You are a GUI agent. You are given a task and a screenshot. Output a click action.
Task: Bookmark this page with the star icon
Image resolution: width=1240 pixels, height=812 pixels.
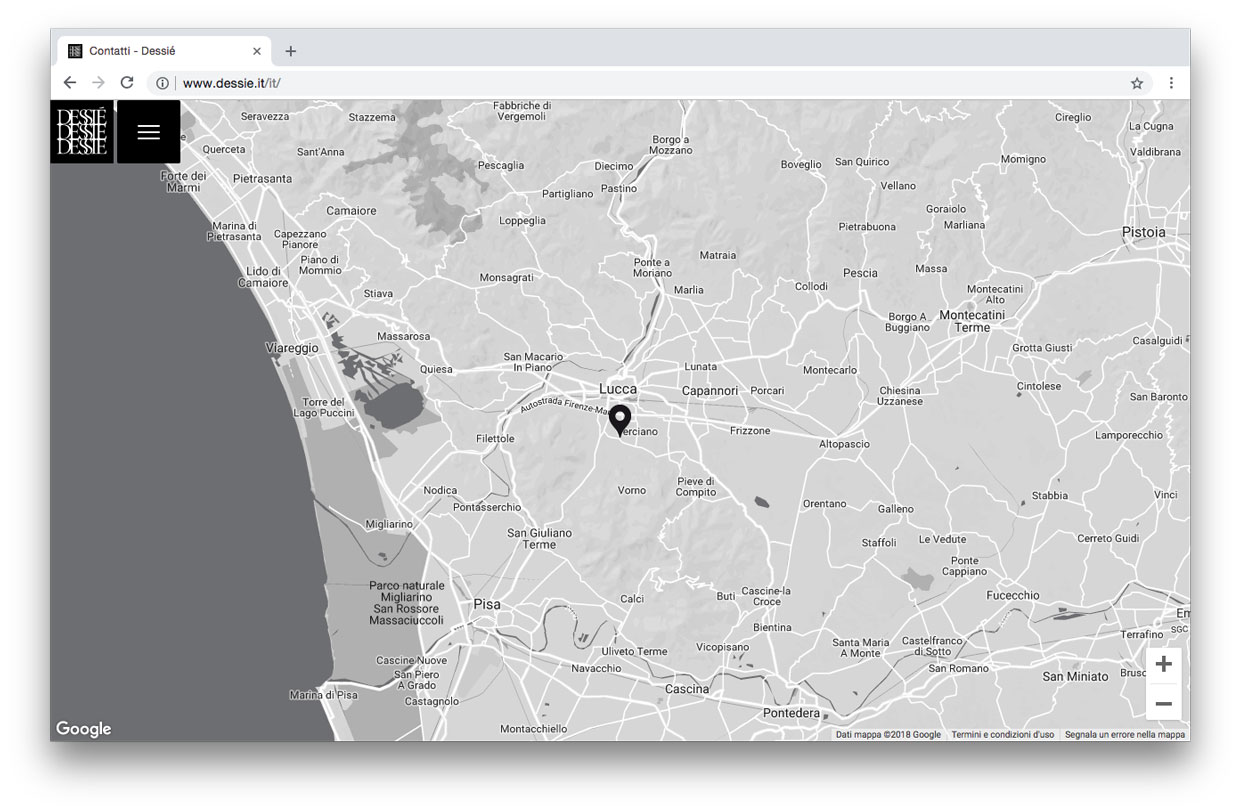coord(1137,83)
